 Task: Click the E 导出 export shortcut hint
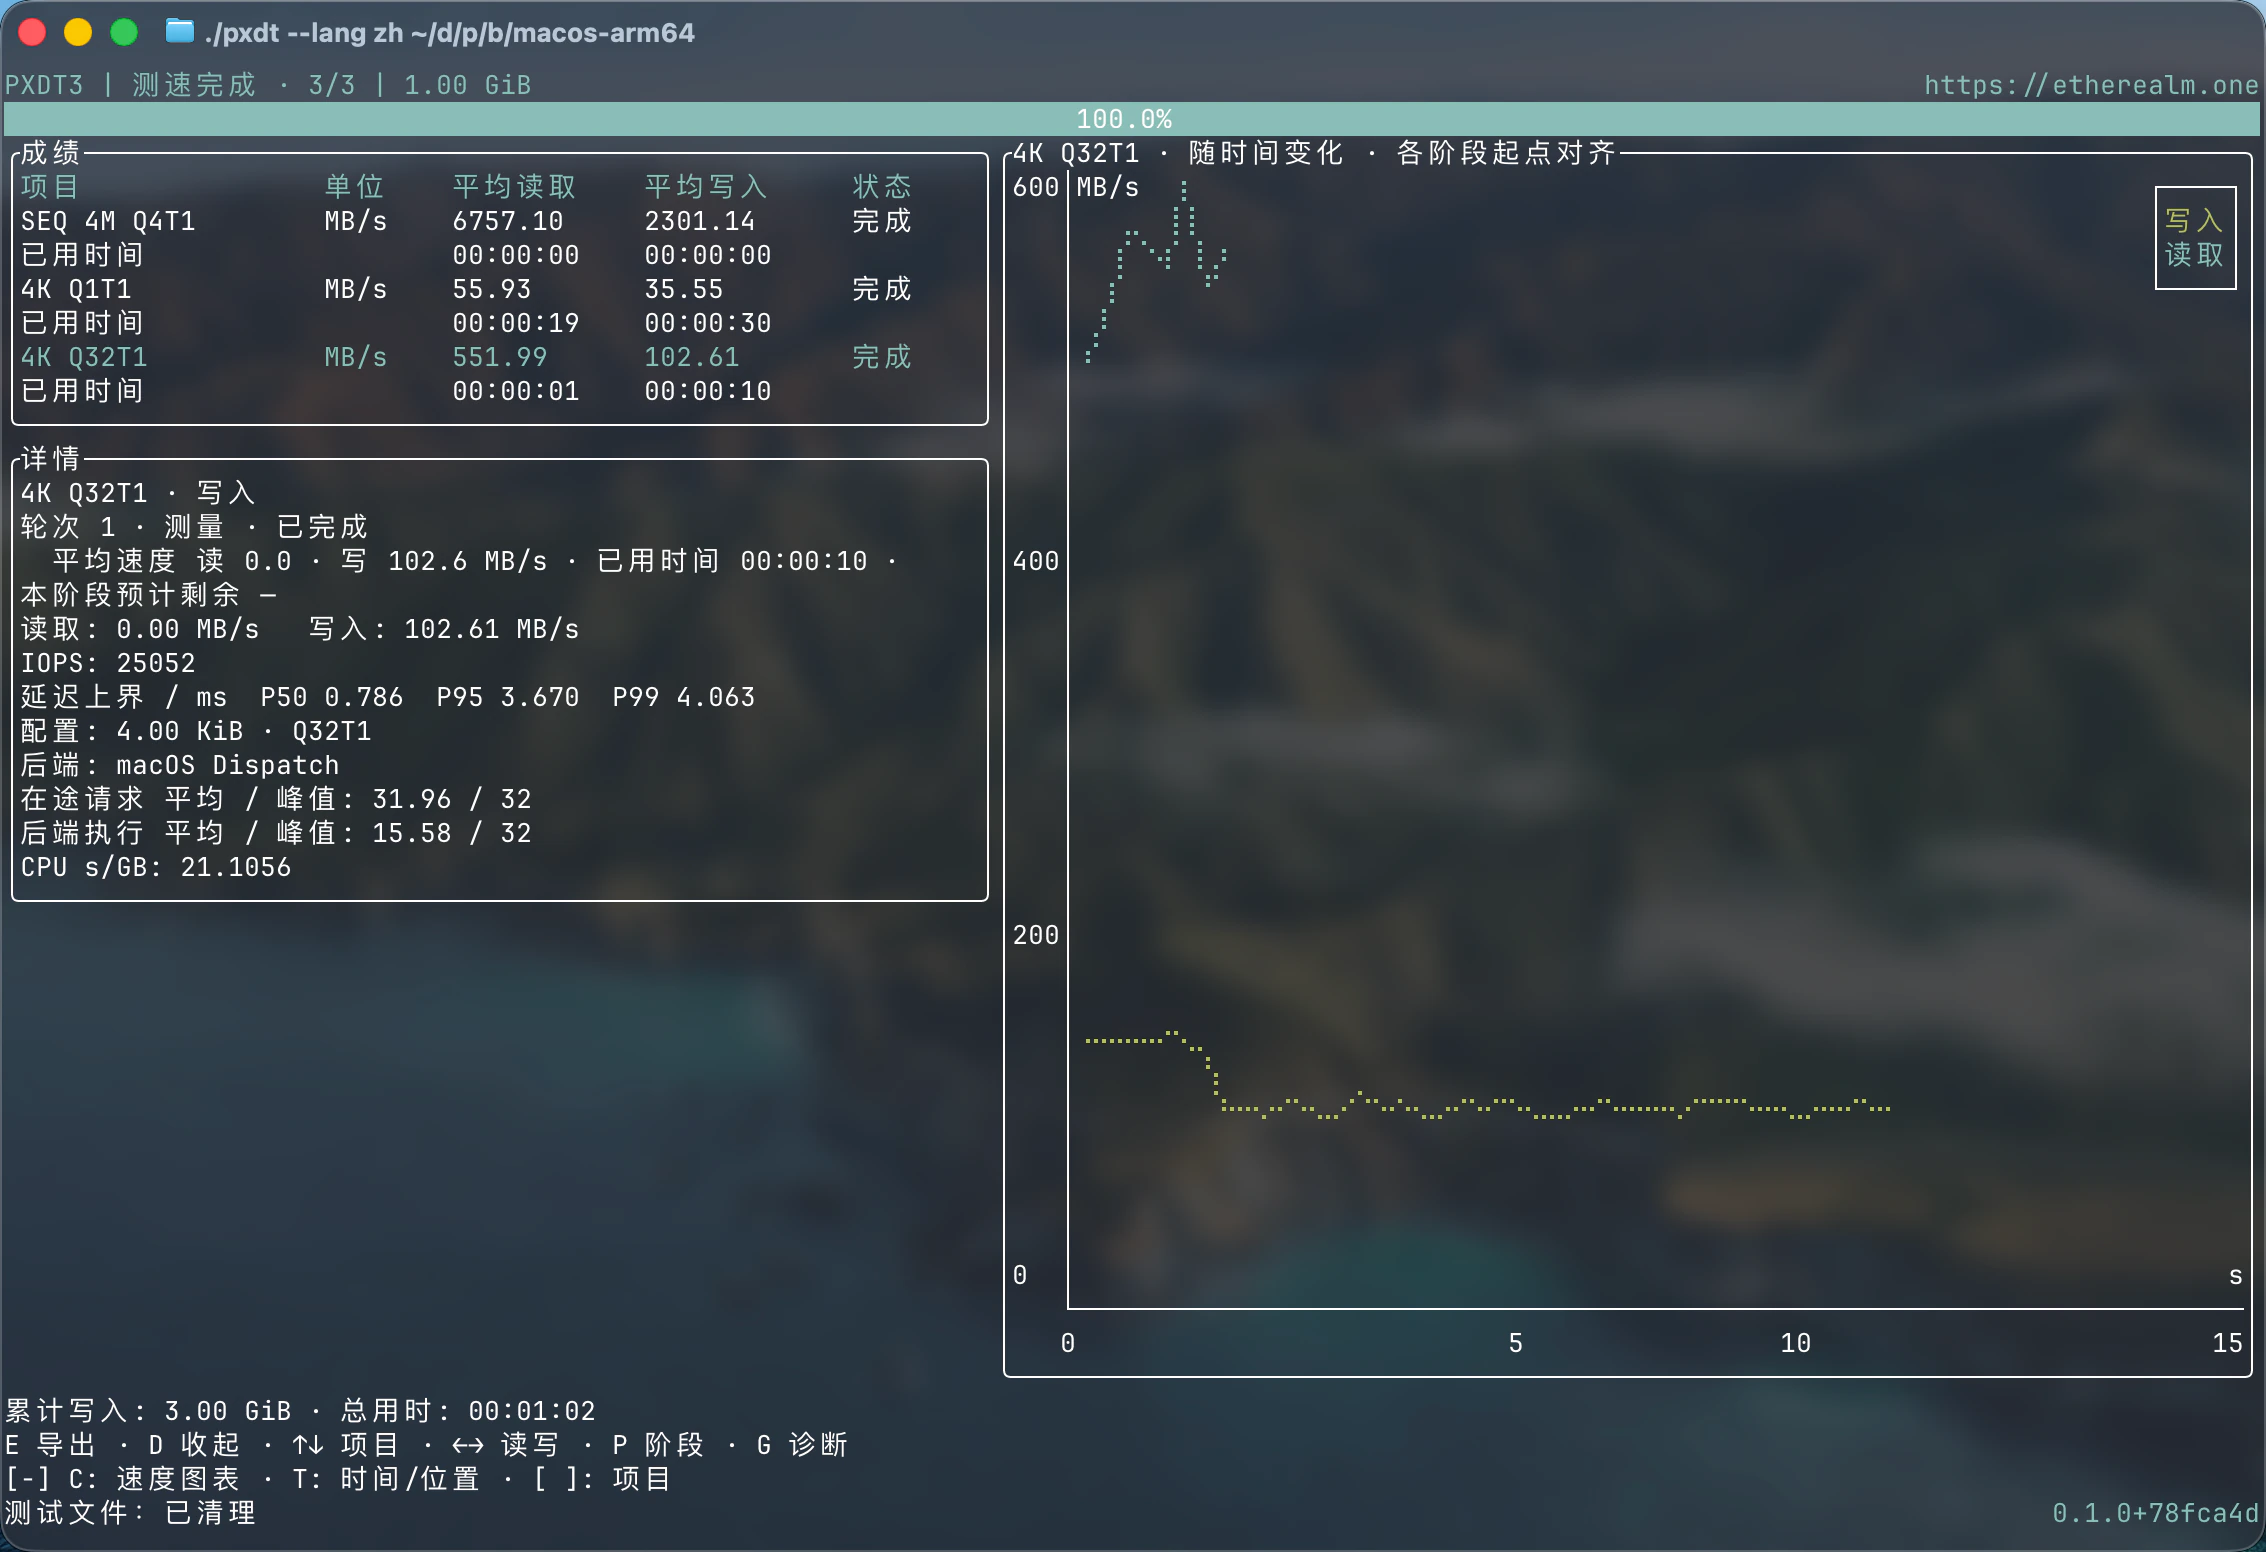pos(51,1445)
